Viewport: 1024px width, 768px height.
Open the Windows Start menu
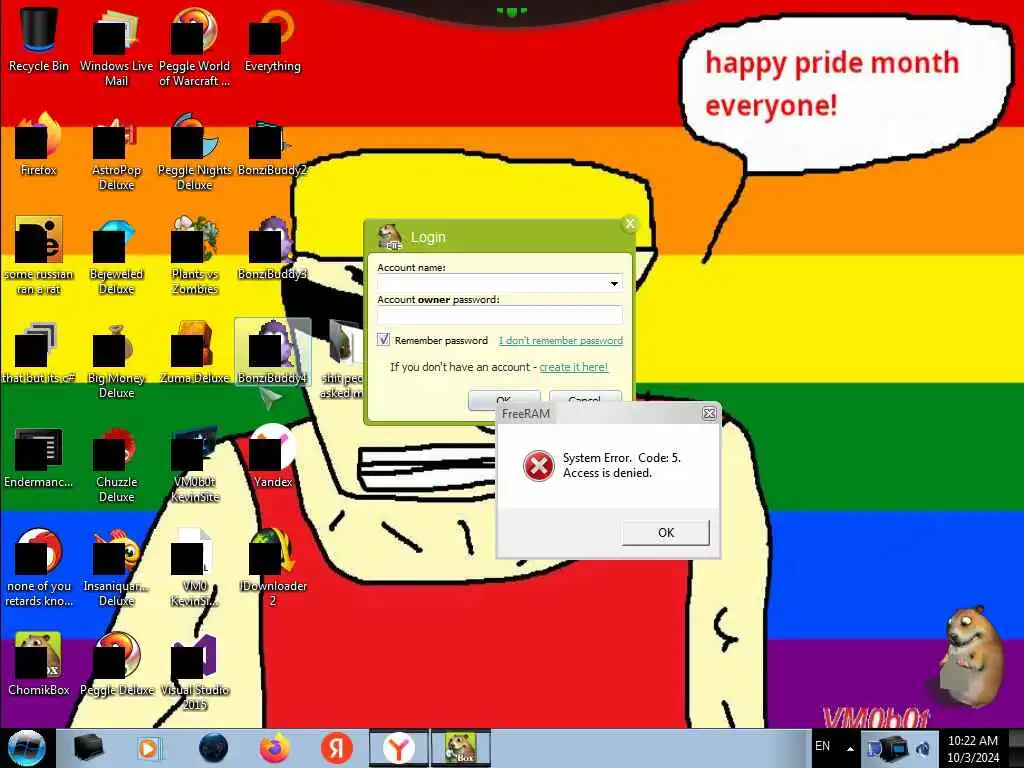[27, 748]
